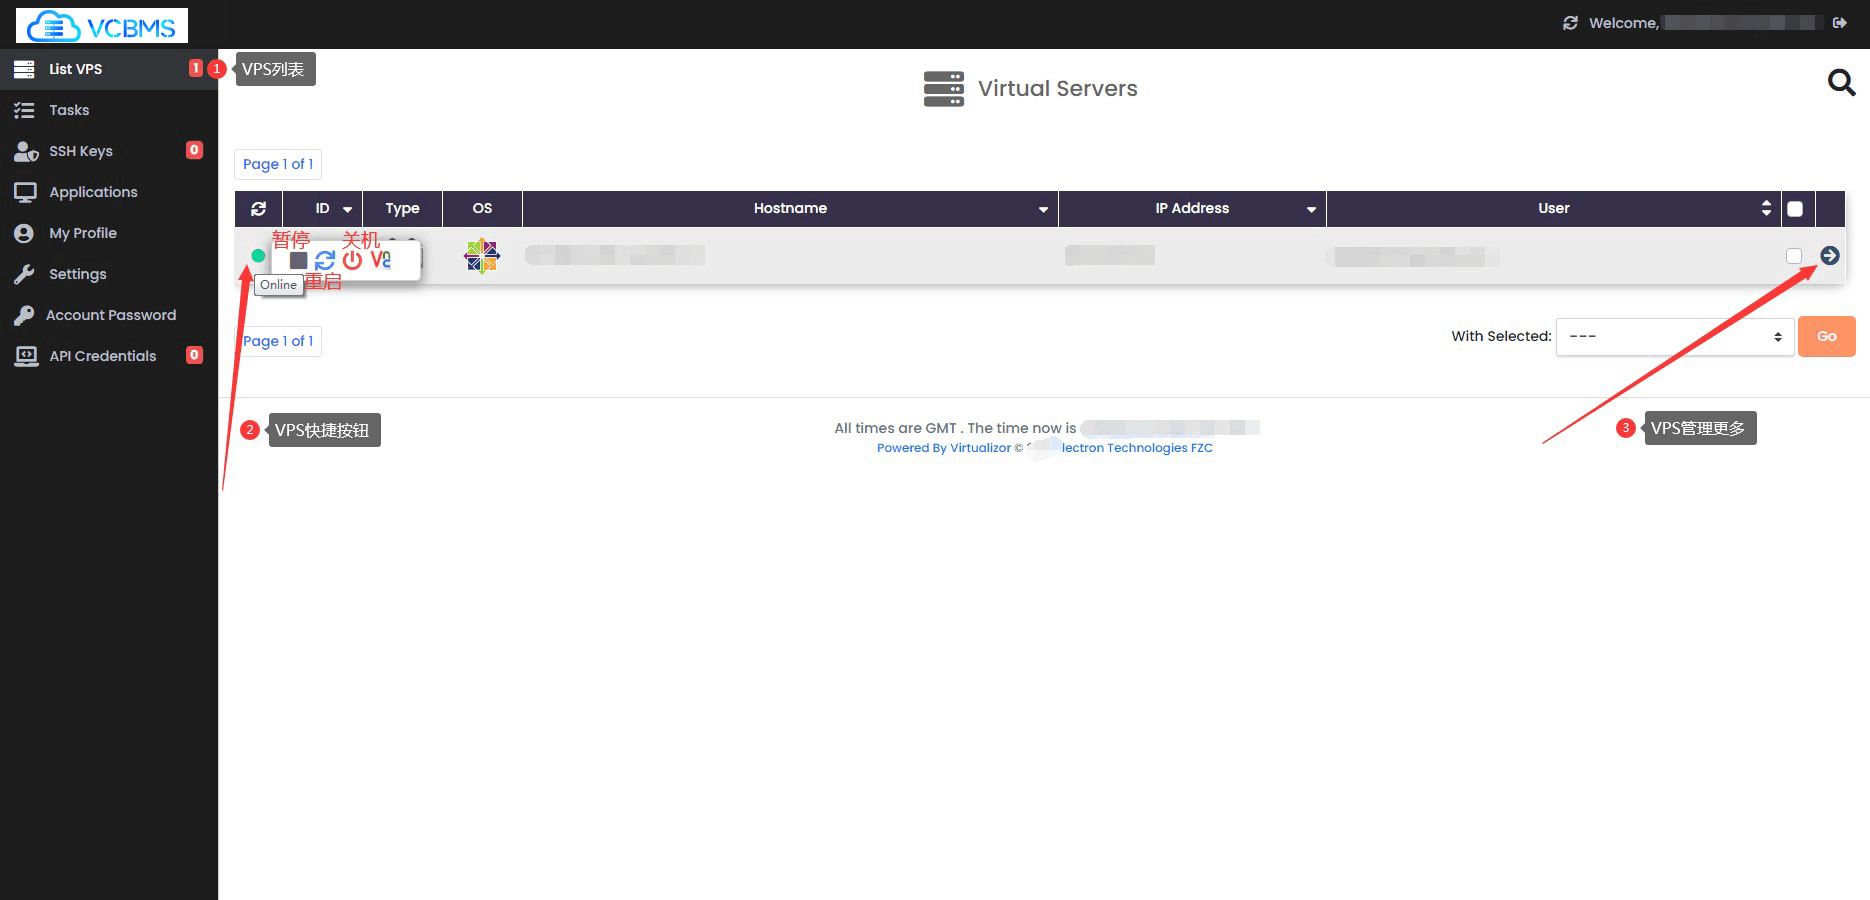Click the Account Password key icon

pos(24,315)
